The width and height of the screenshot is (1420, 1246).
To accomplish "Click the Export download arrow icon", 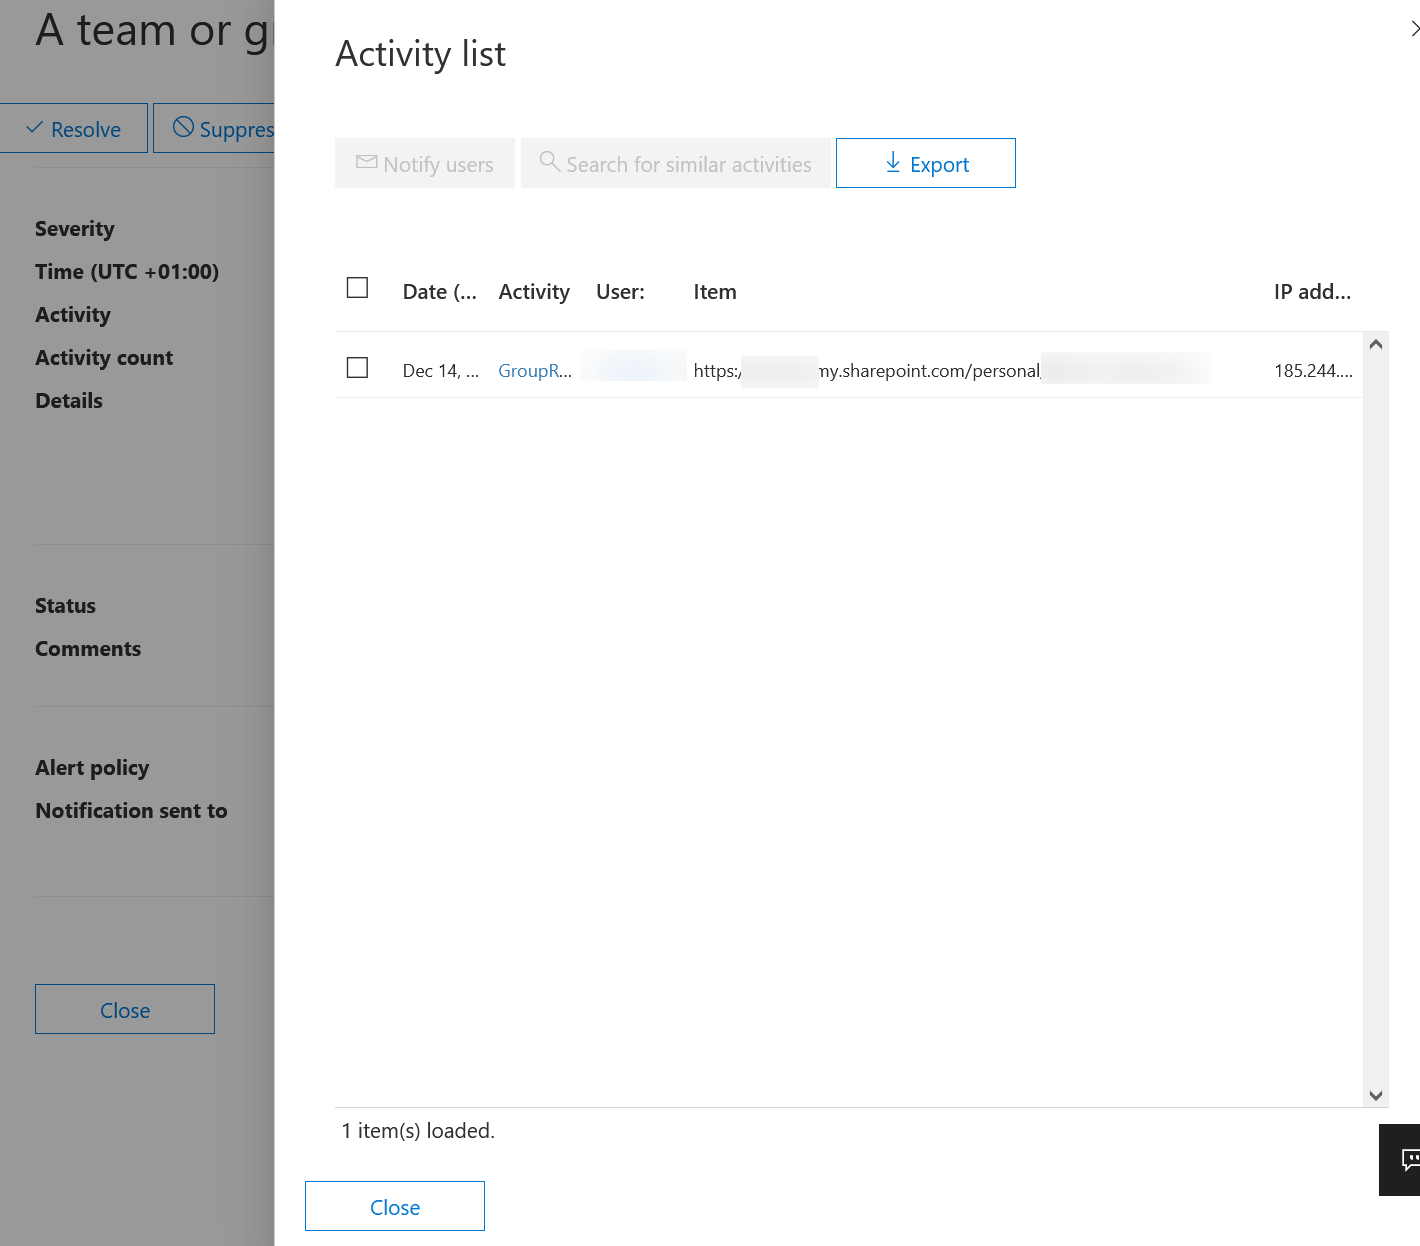I will tap(893, 162).
